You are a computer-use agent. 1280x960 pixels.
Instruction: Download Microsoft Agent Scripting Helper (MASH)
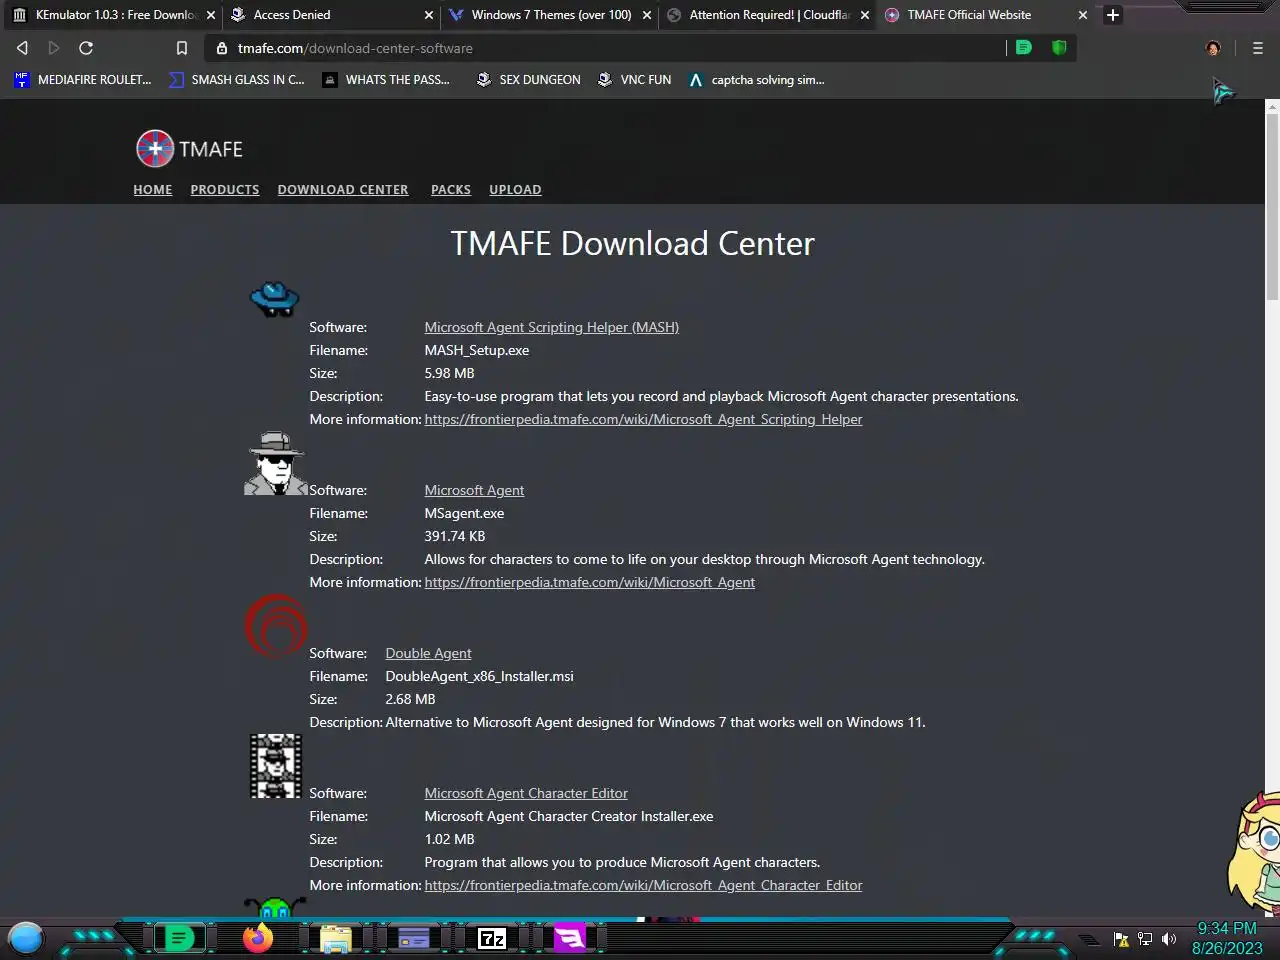pyautogui.click(x=551, y=327)
